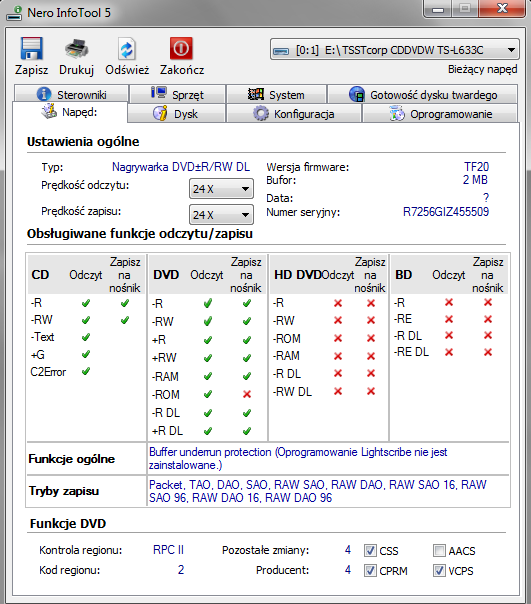Click the Odśwież button label
The image size is (531, 604).
pos(127,70)
